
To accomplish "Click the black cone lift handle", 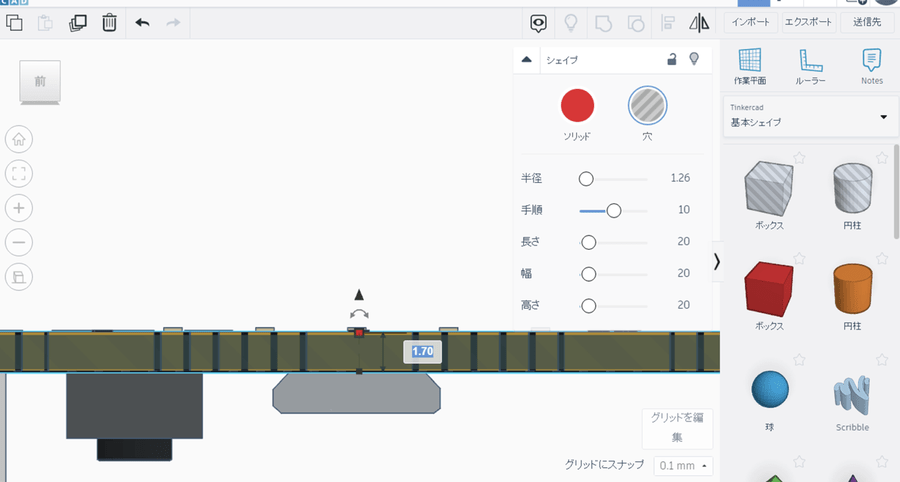I will tap(359, 295).
